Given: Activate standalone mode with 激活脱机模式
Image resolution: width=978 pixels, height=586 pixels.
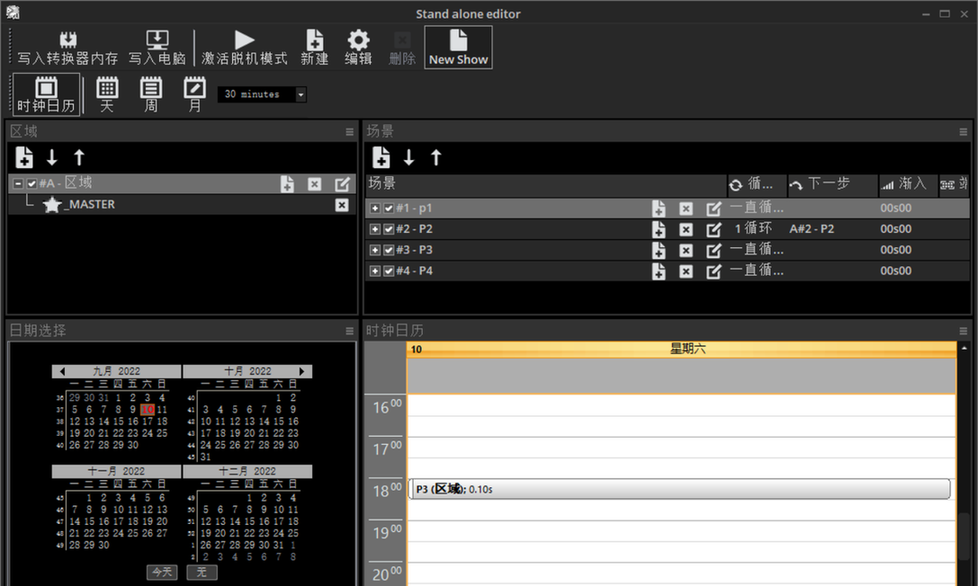Looking at the screenshot, I should tap(244, 47).
